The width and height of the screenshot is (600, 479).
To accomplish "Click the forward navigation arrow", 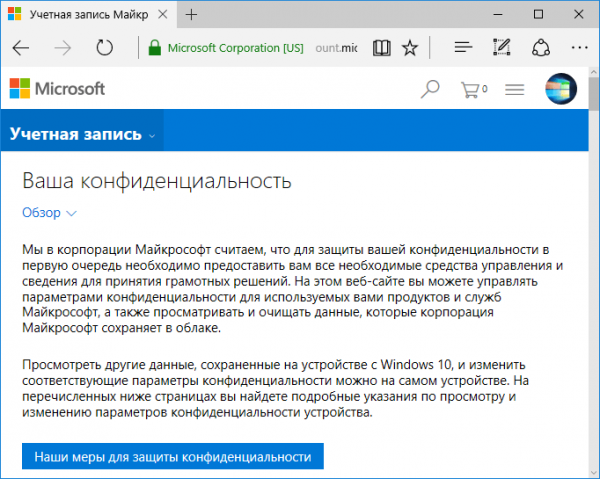I will (62, 47).
